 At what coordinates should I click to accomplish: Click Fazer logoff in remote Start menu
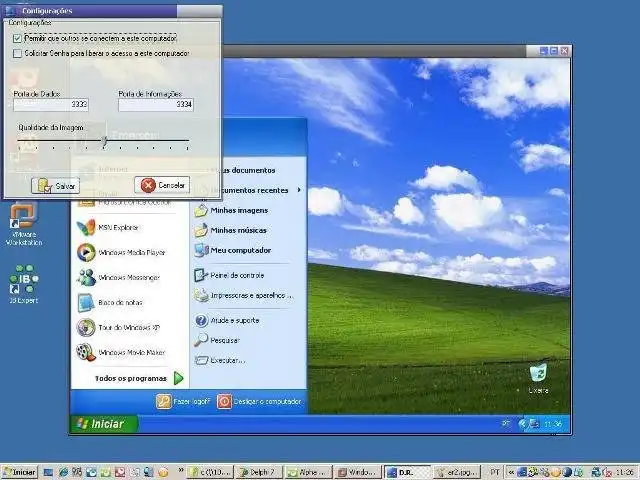pos(183,402)
